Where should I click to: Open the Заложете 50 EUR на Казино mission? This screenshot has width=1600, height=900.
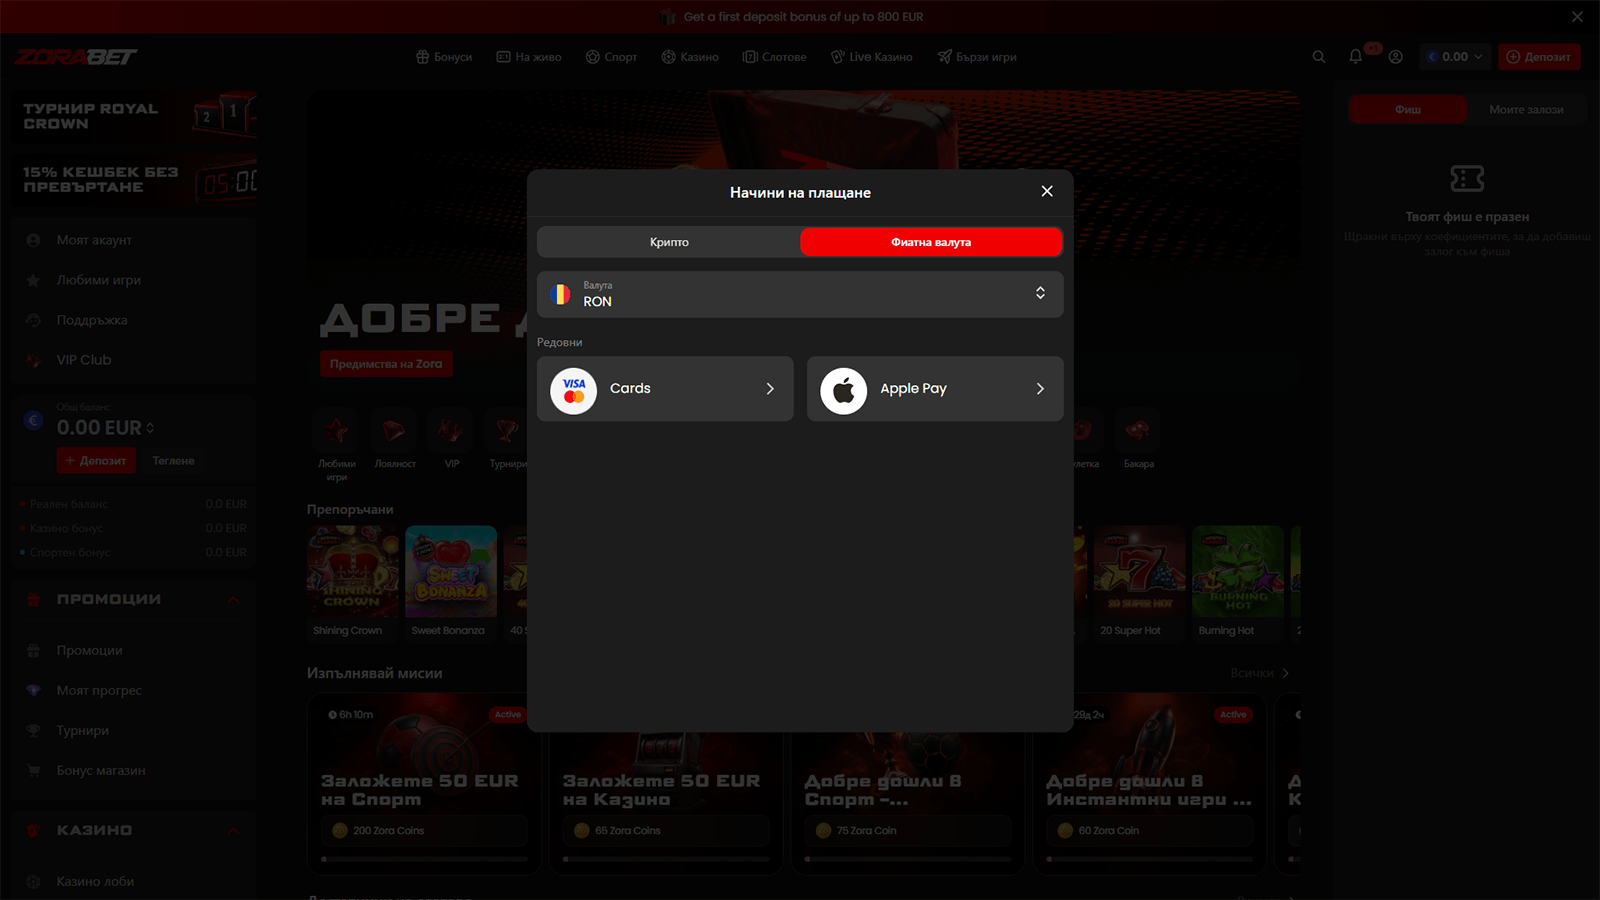[x=666, y=784]
